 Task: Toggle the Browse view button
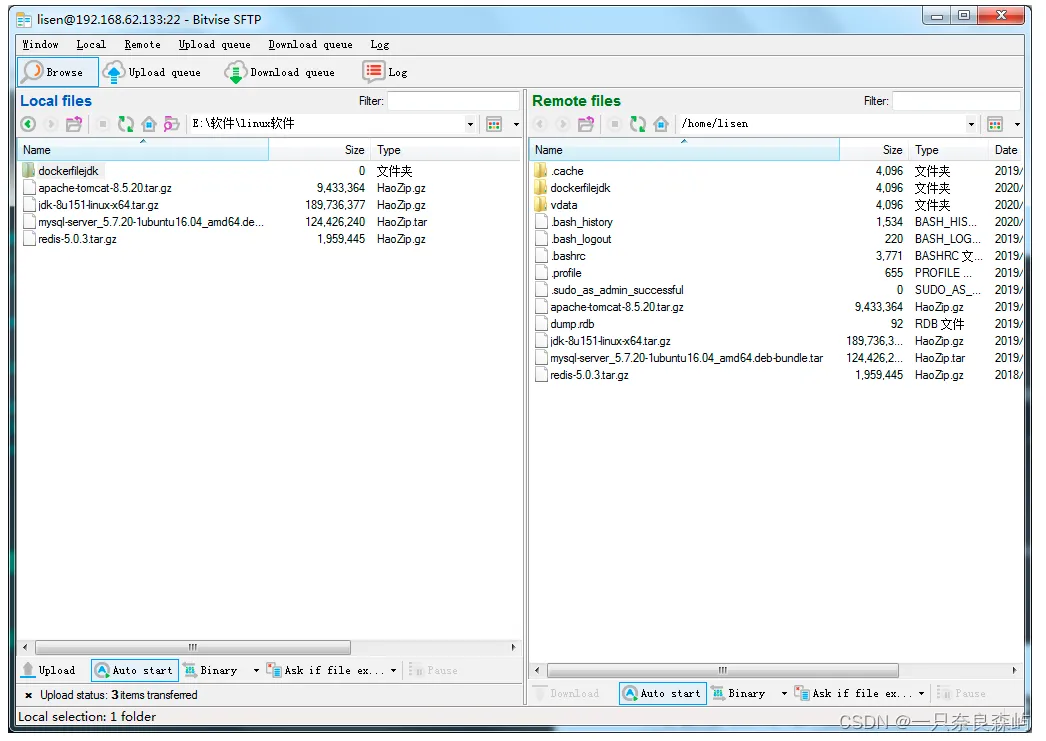click(57, 72)
